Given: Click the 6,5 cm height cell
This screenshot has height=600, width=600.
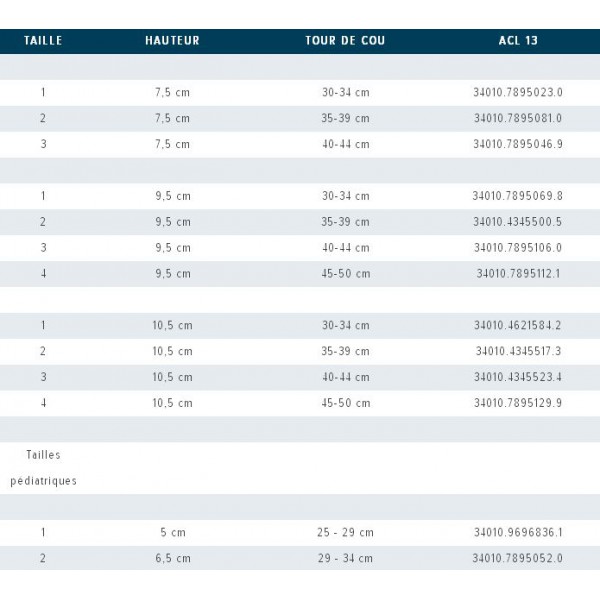Looking at the screenshot, I should click(173, 558).
